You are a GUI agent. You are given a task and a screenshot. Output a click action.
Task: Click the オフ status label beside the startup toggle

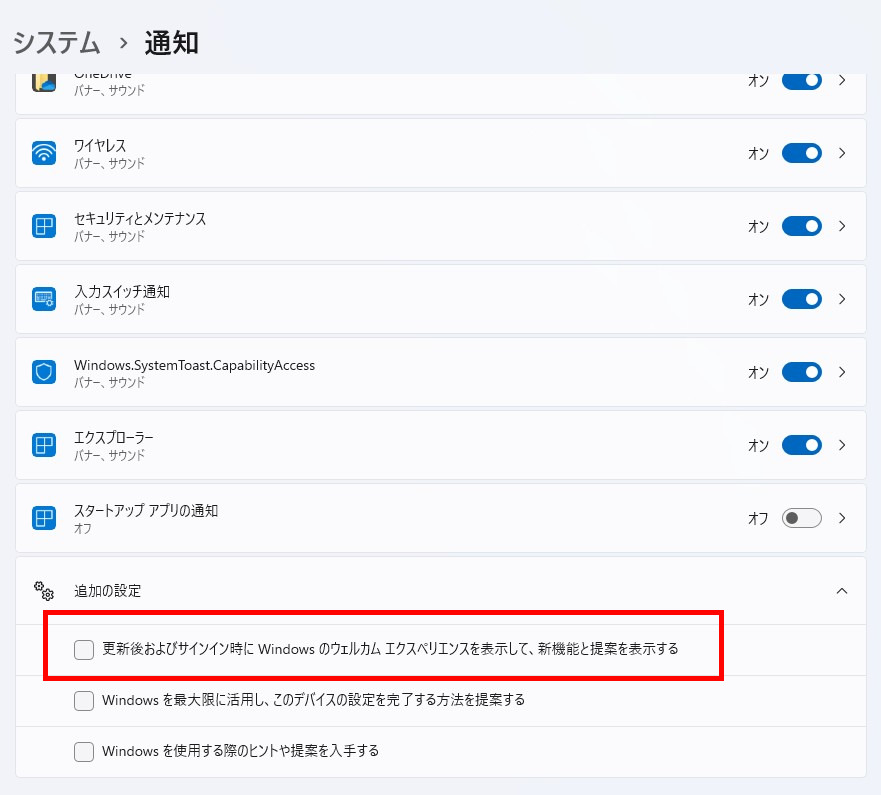(759, 519)
